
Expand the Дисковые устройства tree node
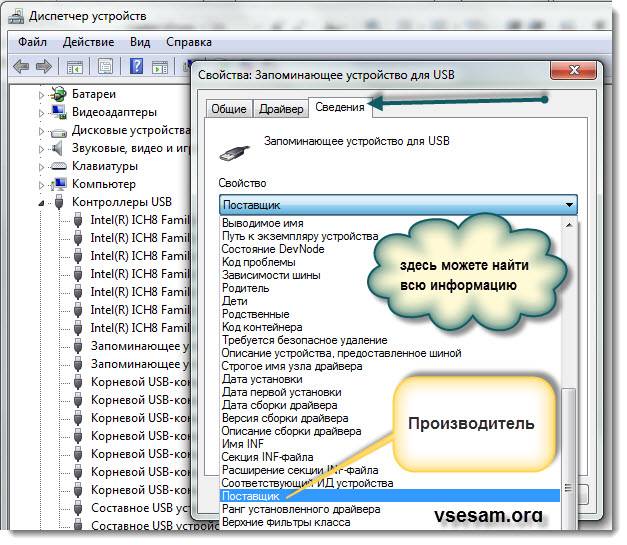coord(41,131)
